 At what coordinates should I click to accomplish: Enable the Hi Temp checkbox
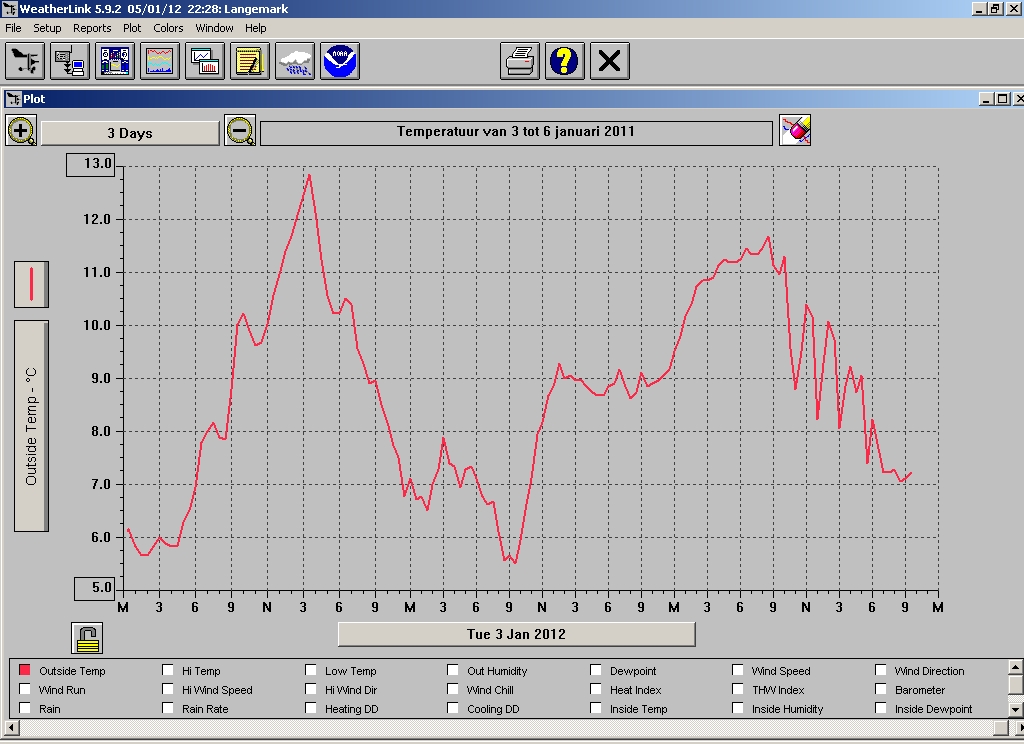(x=168, y=670)
